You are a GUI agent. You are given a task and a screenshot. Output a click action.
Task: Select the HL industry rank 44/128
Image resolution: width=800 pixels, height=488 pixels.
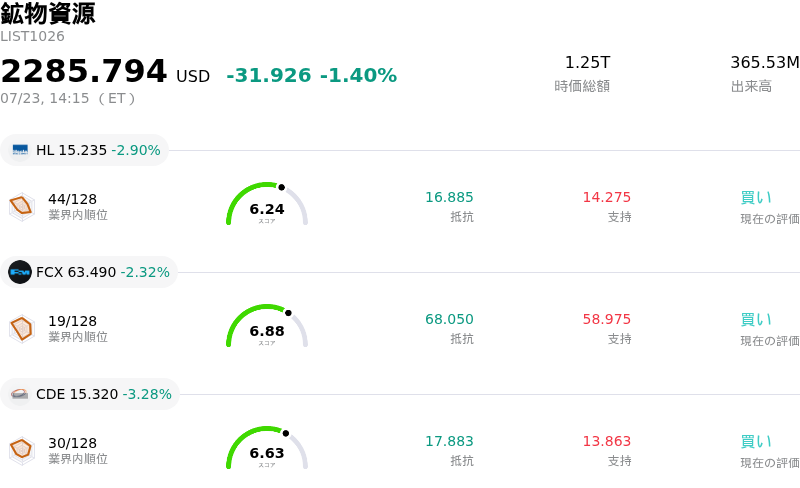72,199
